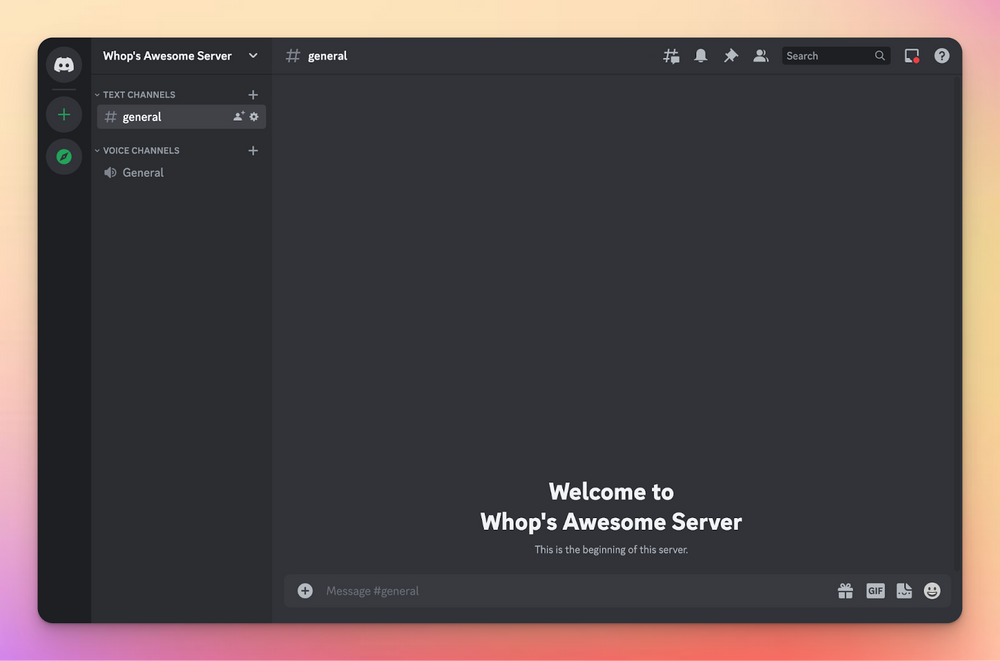Click the Explore Discoverable Servers compass icon

pyautogui.click(x=63, y=157)
